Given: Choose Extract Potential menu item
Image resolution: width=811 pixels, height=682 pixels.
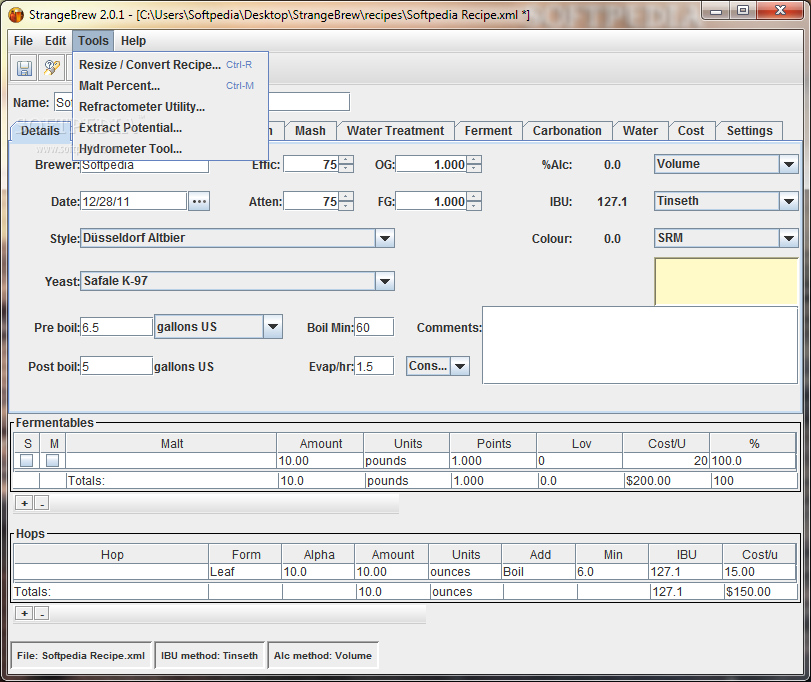Looking at the screenshot, I should [171, 128].
